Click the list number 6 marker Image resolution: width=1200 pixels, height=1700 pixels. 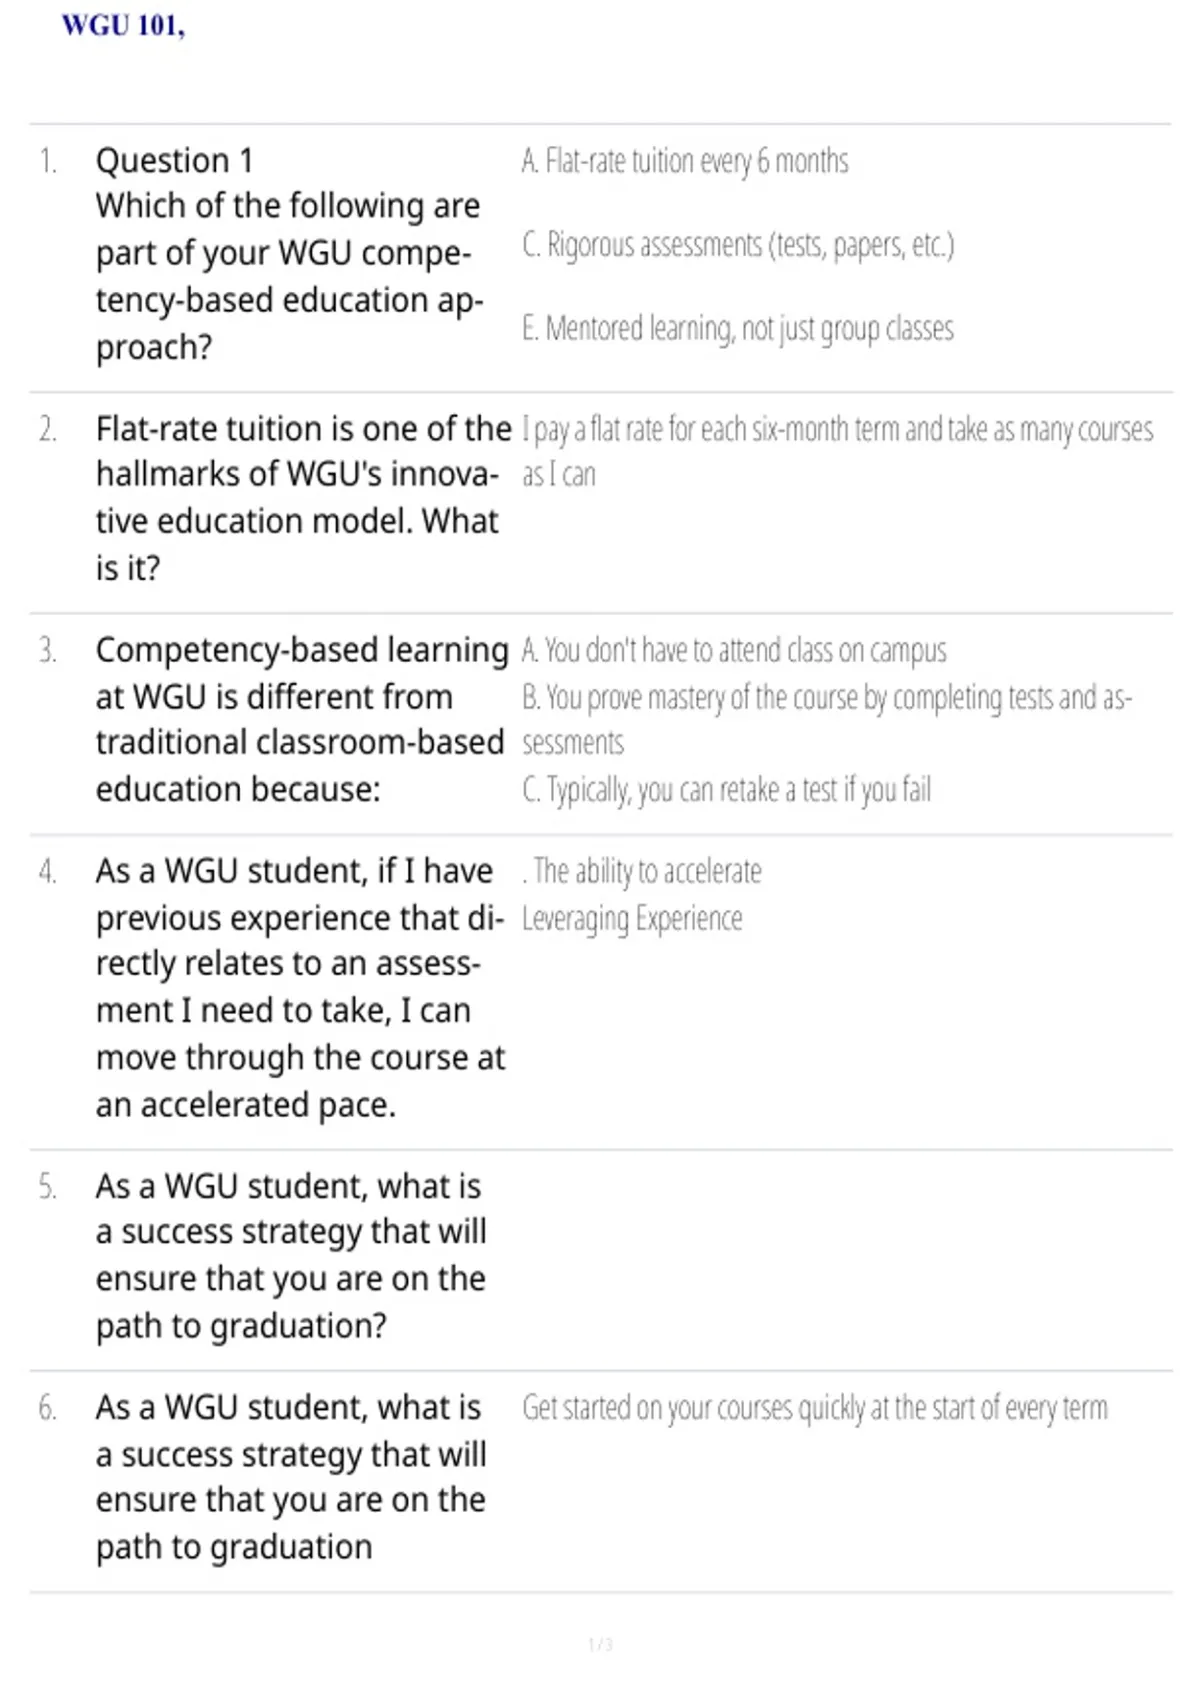[47, 1408]
